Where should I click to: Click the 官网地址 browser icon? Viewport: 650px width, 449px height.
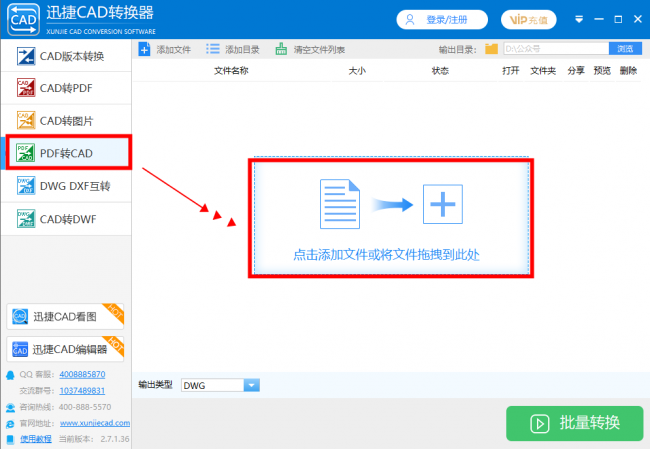coord(10,424)
